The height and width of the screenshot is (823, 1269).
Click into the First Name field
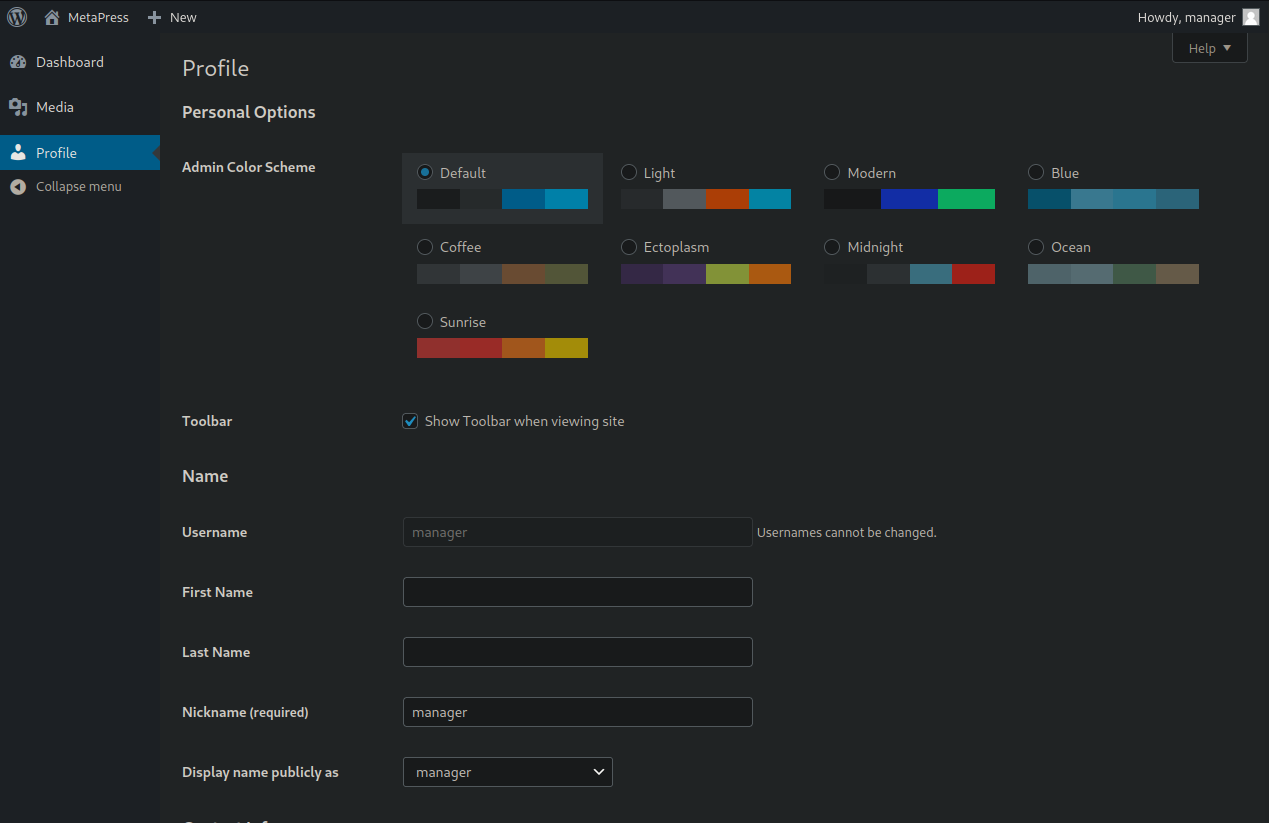pyautogui.click(x=577, y=592)
